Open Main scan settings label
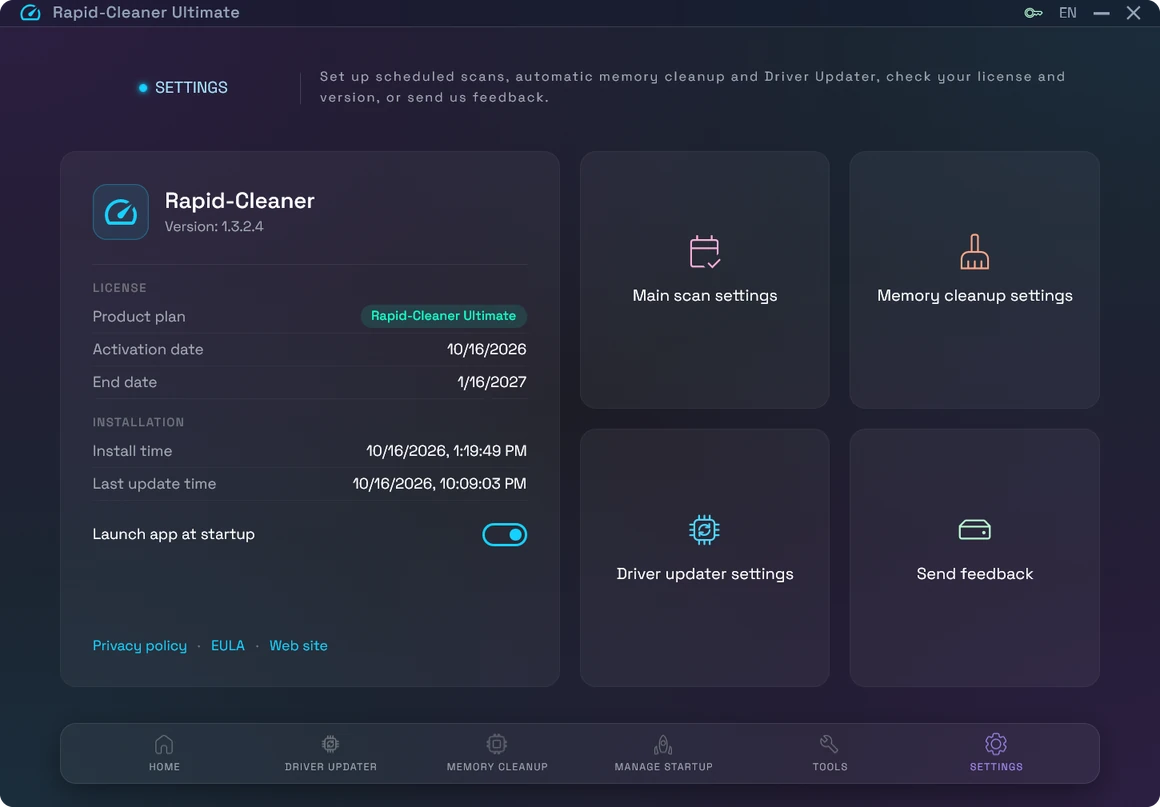The image size is (1160, 807). (x=704, y=296)
